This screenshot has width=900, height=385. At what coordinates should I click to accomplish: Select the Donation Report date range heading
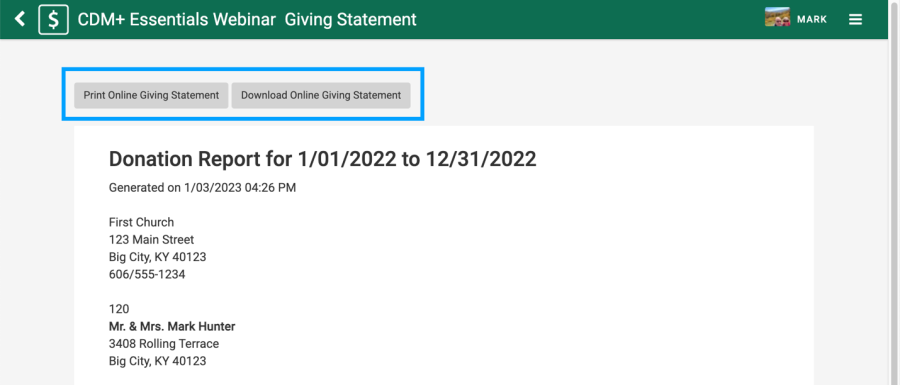click(x=323, y=159)
